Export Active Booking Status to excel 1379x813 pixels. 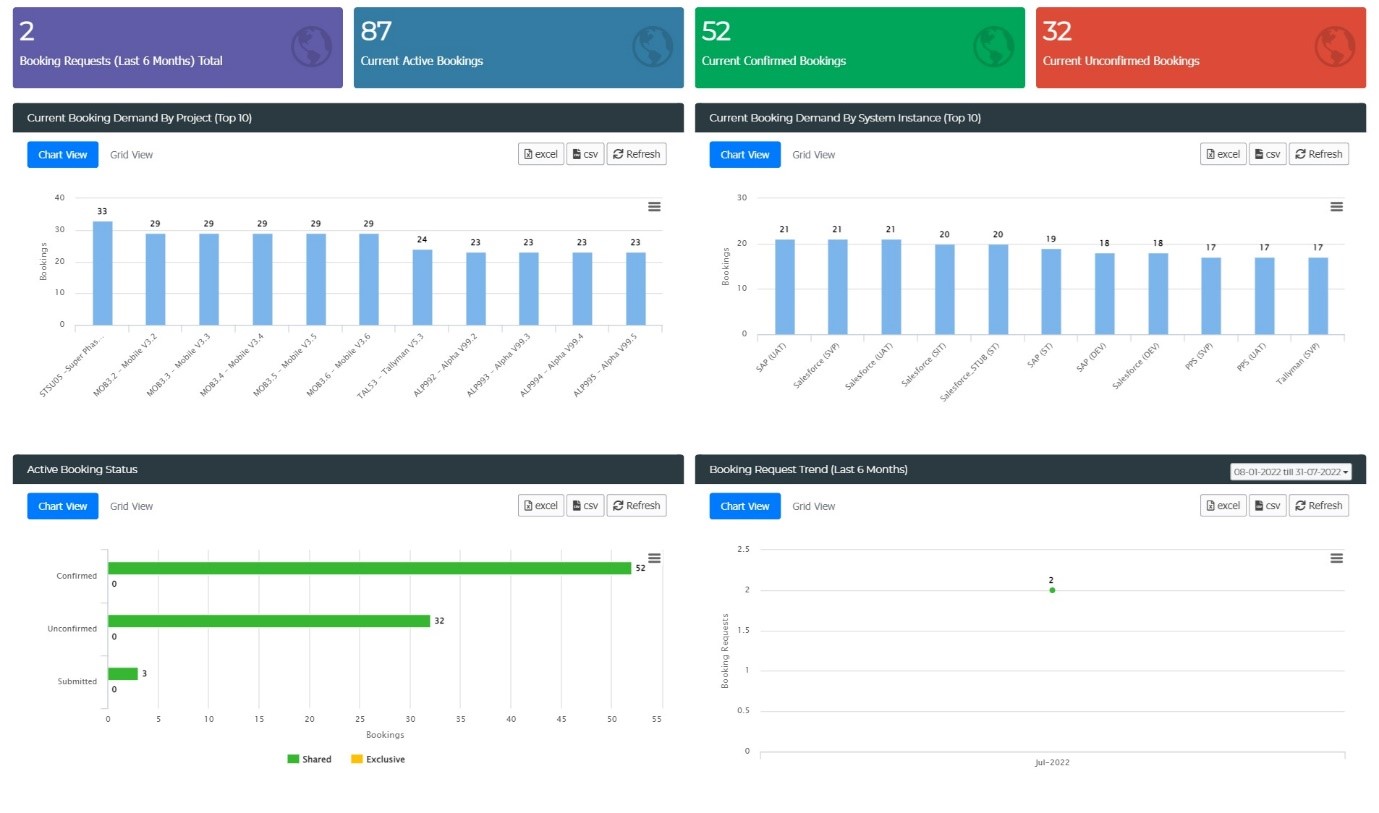(541, 506)
